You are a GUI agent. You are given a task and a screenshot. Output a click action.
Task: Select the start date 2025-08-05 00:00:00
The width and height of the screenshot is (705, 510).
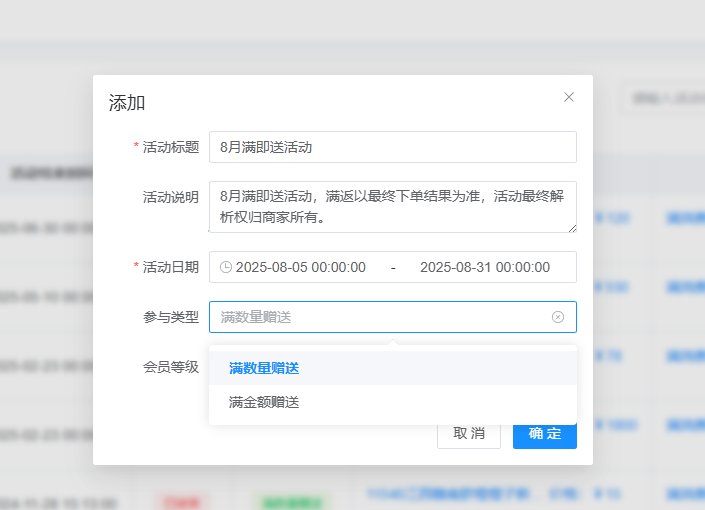300,267
